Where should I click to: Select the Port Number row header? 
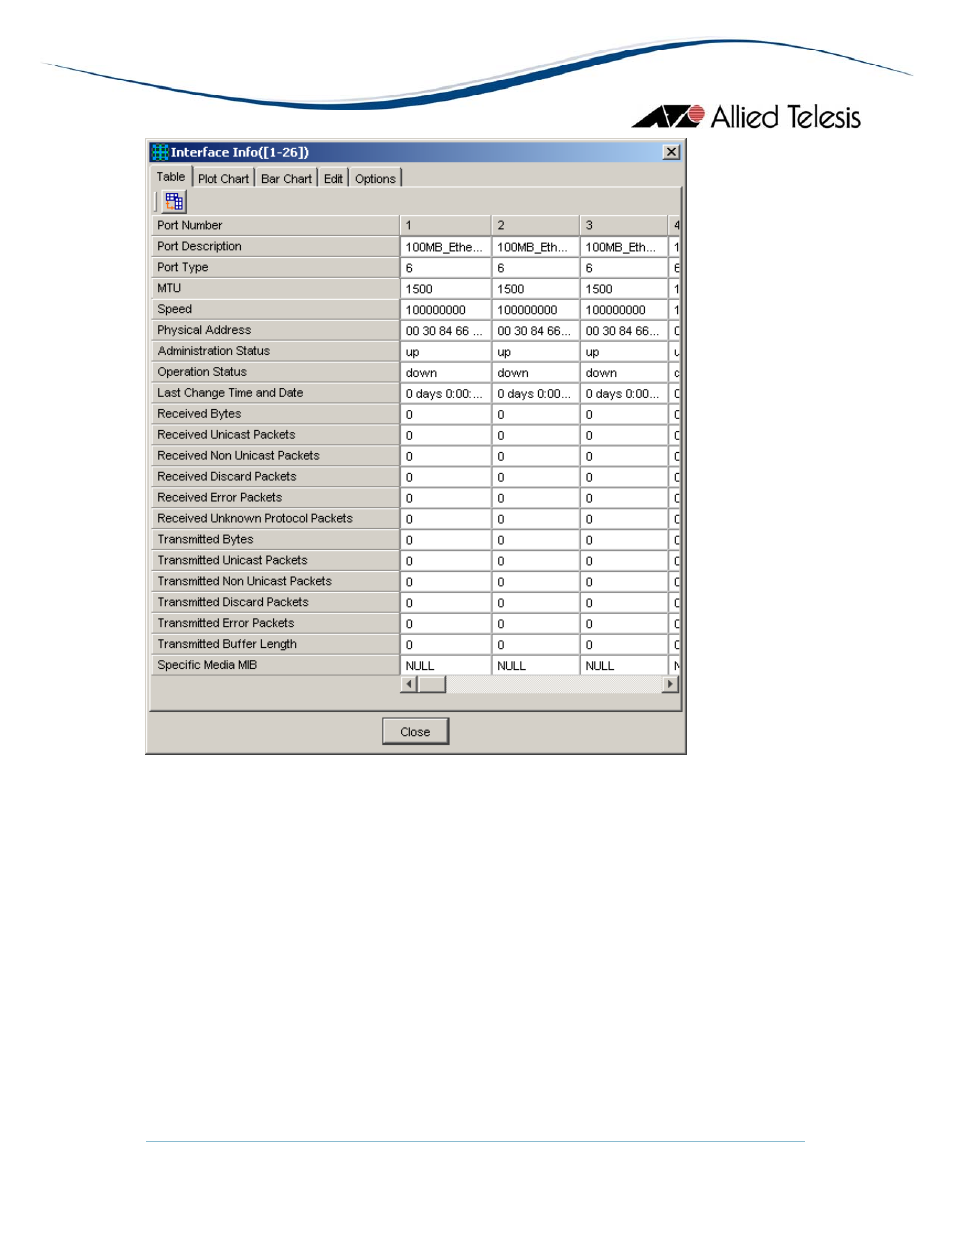pyautogui.click(x=275, y=225)
